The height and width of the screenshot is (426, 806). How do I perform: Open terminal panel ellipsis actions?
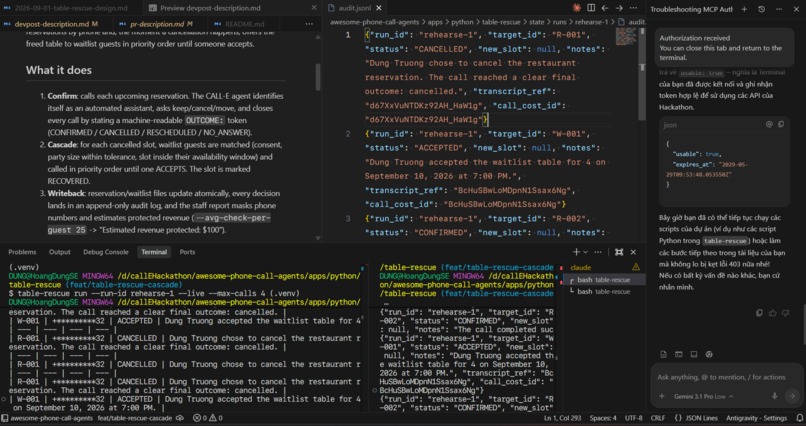598,252
